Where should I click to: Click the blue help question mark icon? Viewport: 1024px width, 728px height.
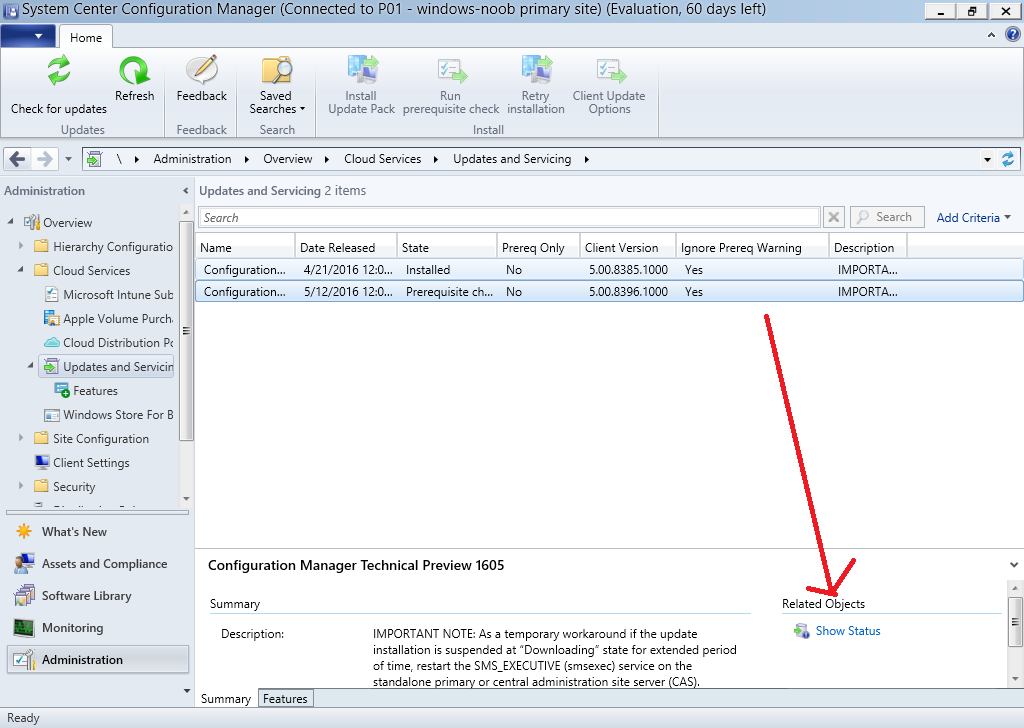pos(1012,35)
